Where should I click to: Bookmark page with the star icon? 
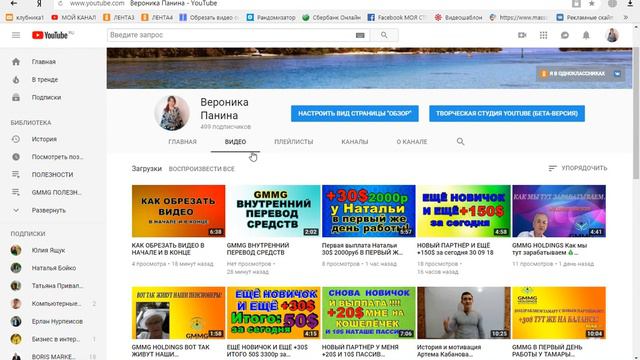[x=591, y=4]
